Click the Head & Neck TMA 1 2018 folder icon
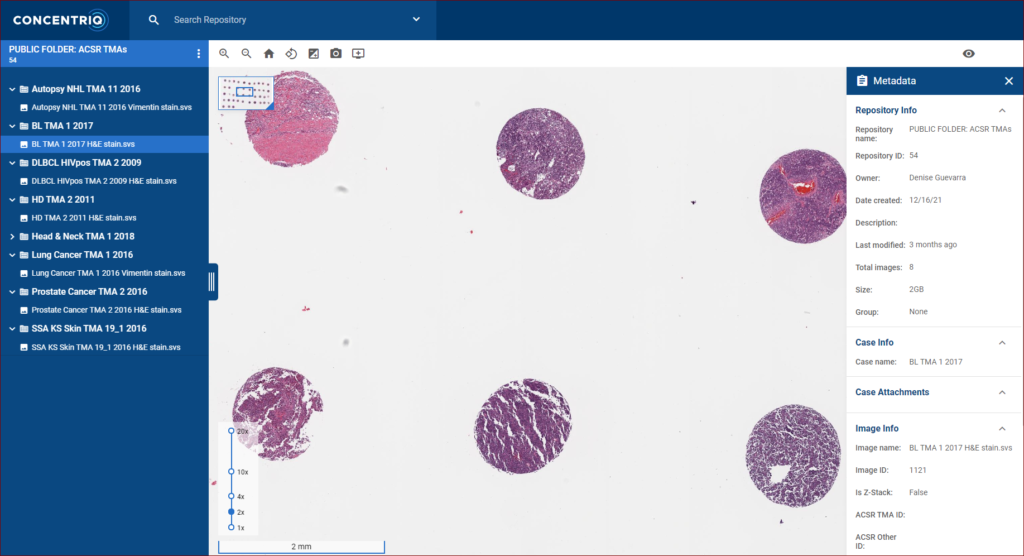The height and width of the screenshot is (556, 1024). [24, 237]
